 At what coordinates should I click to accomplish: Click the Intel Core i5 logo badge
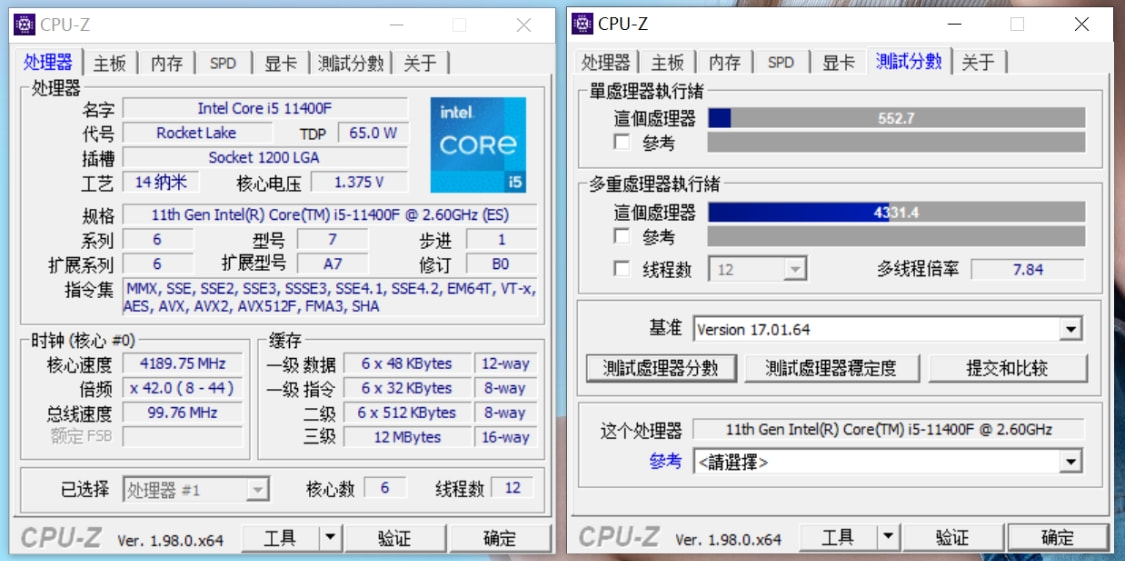(478, 145)
